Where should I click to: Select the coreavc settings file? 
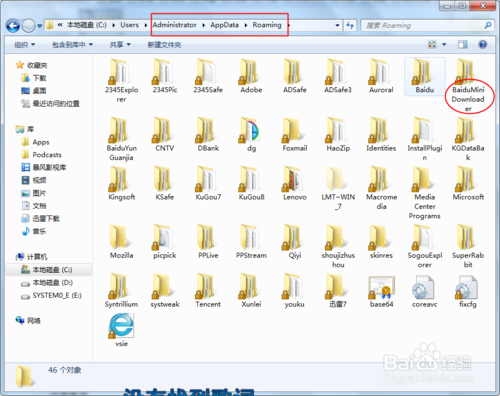425,291
